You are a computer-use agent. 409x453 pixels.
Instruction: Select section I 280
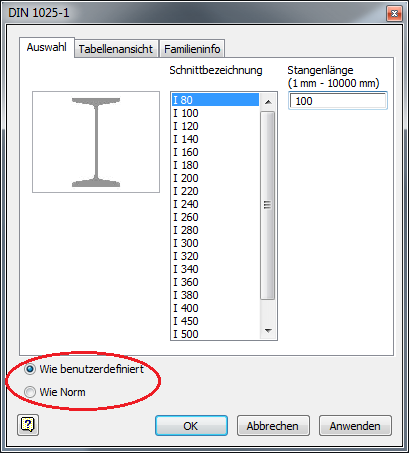pos(215,230)
